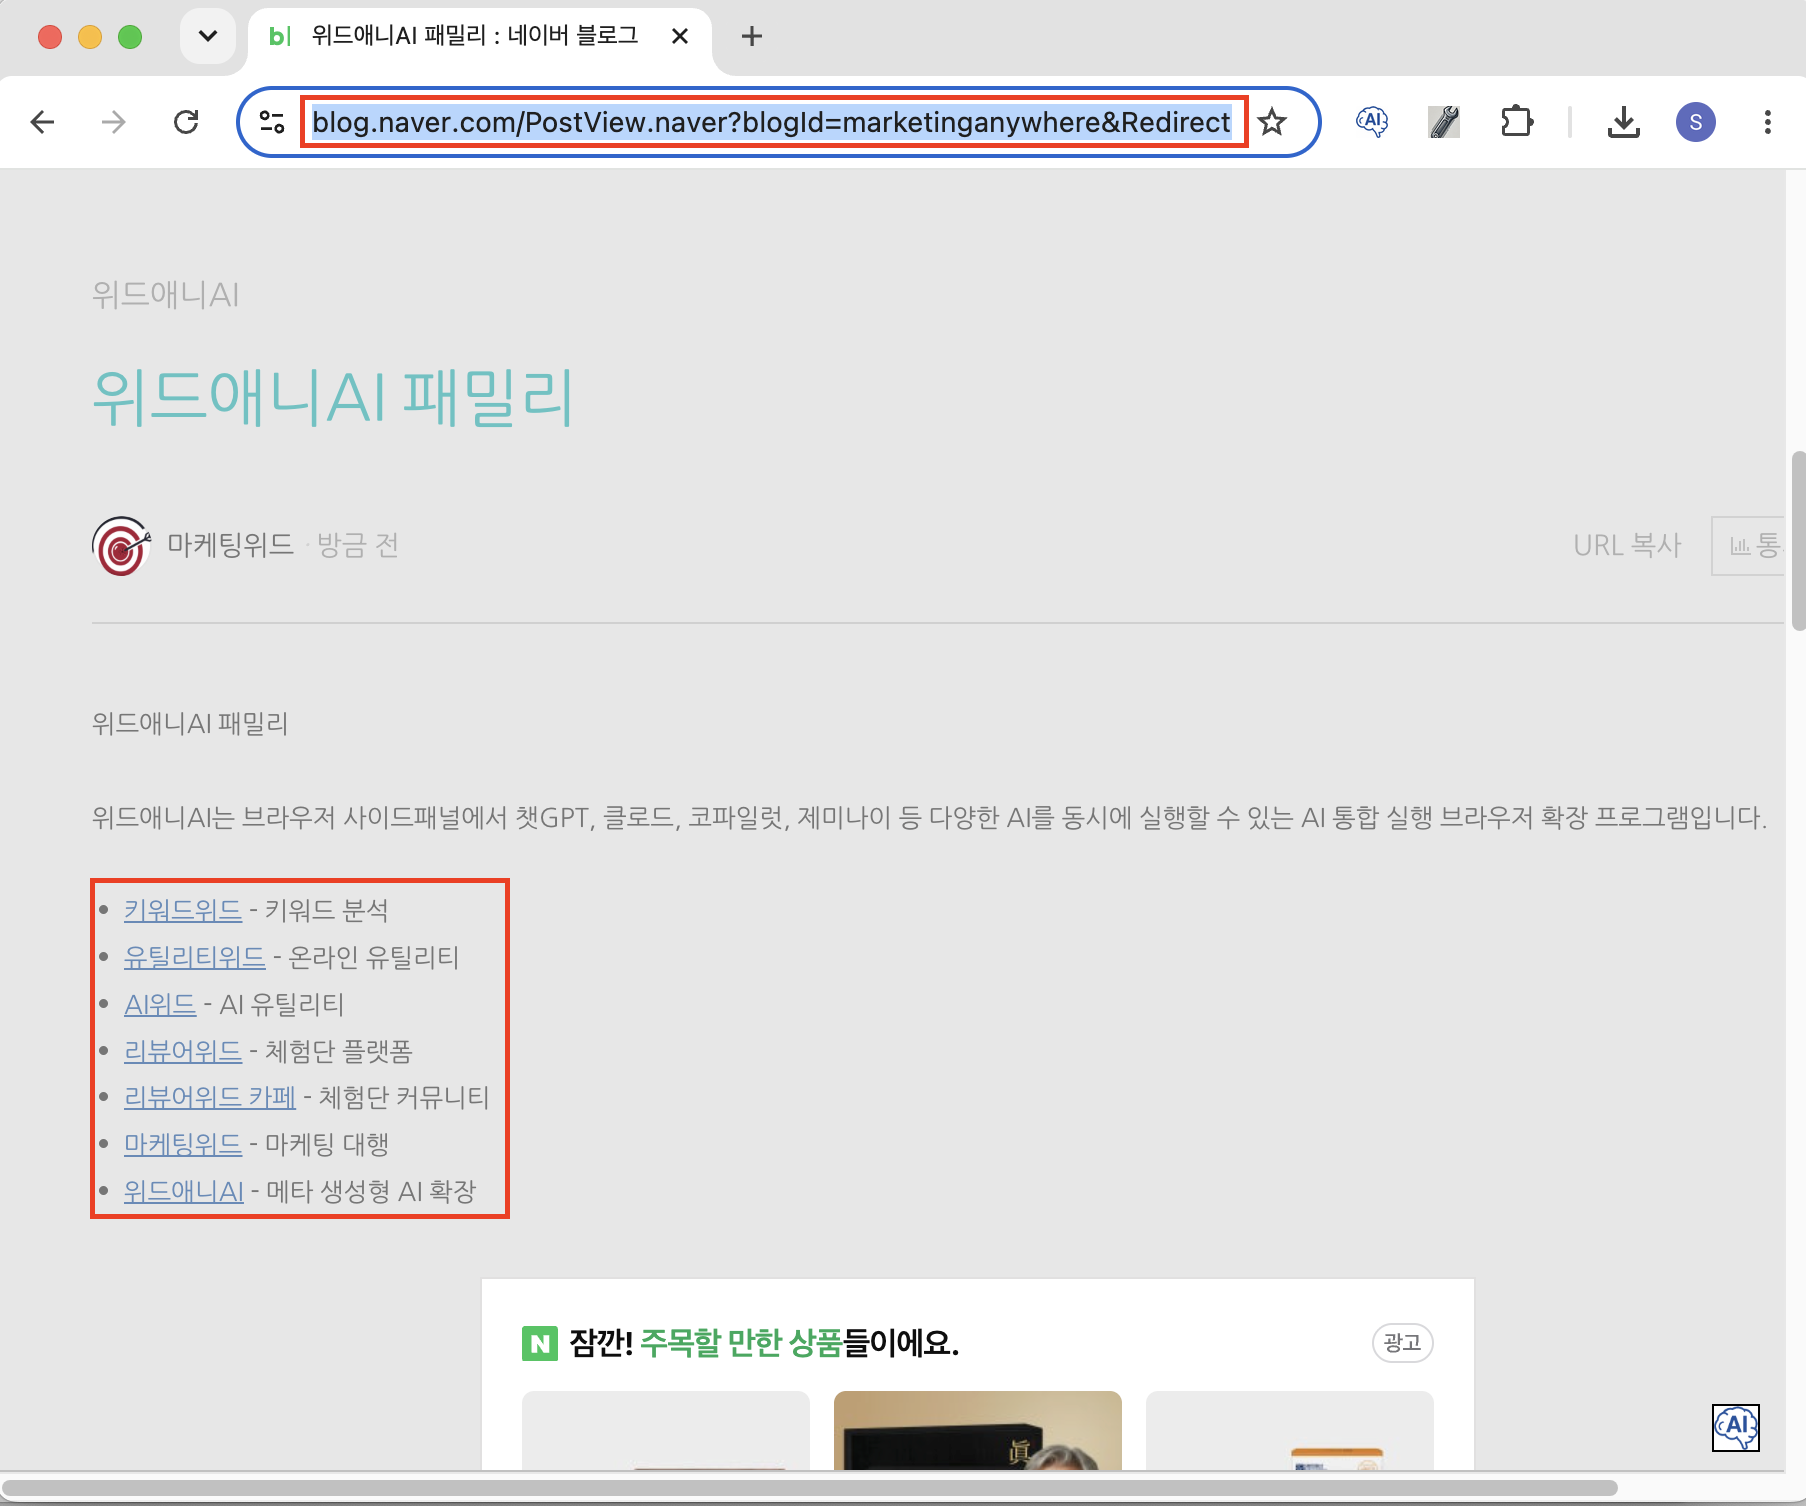Copy the post link via URL 복사

[1627, 545]
